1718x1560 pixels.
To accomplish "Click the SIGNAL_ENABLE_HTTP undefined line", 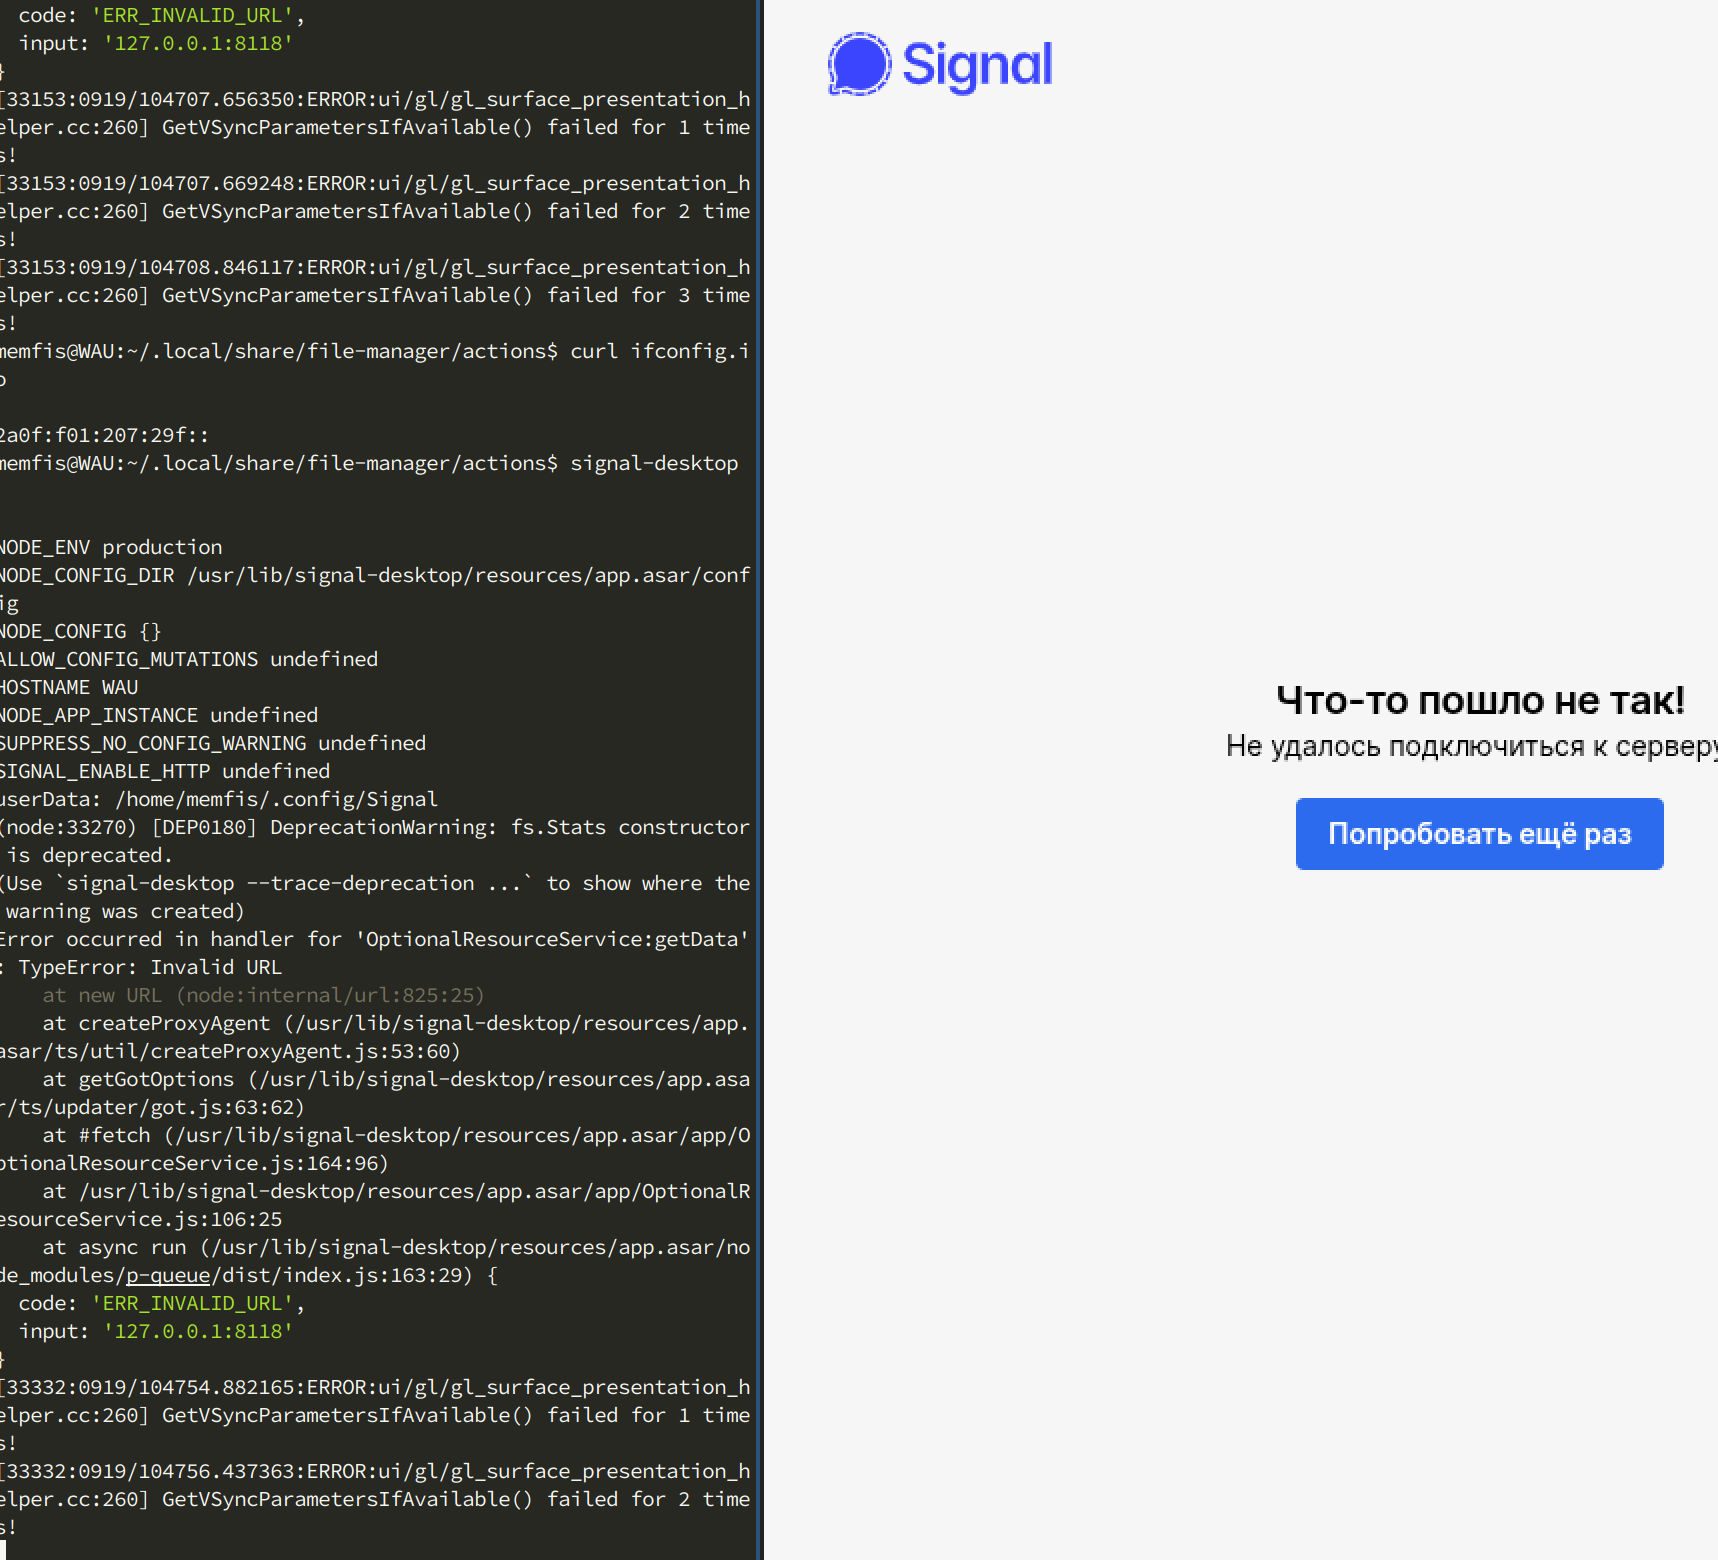I will [x=164, y=771].
